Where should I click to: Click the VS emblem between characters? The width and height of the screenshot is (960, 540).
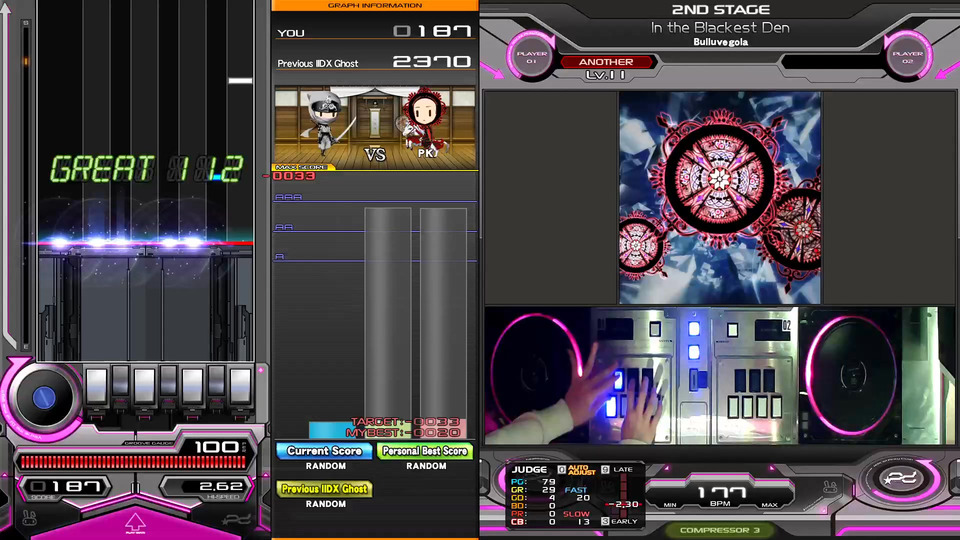(375, 154)
